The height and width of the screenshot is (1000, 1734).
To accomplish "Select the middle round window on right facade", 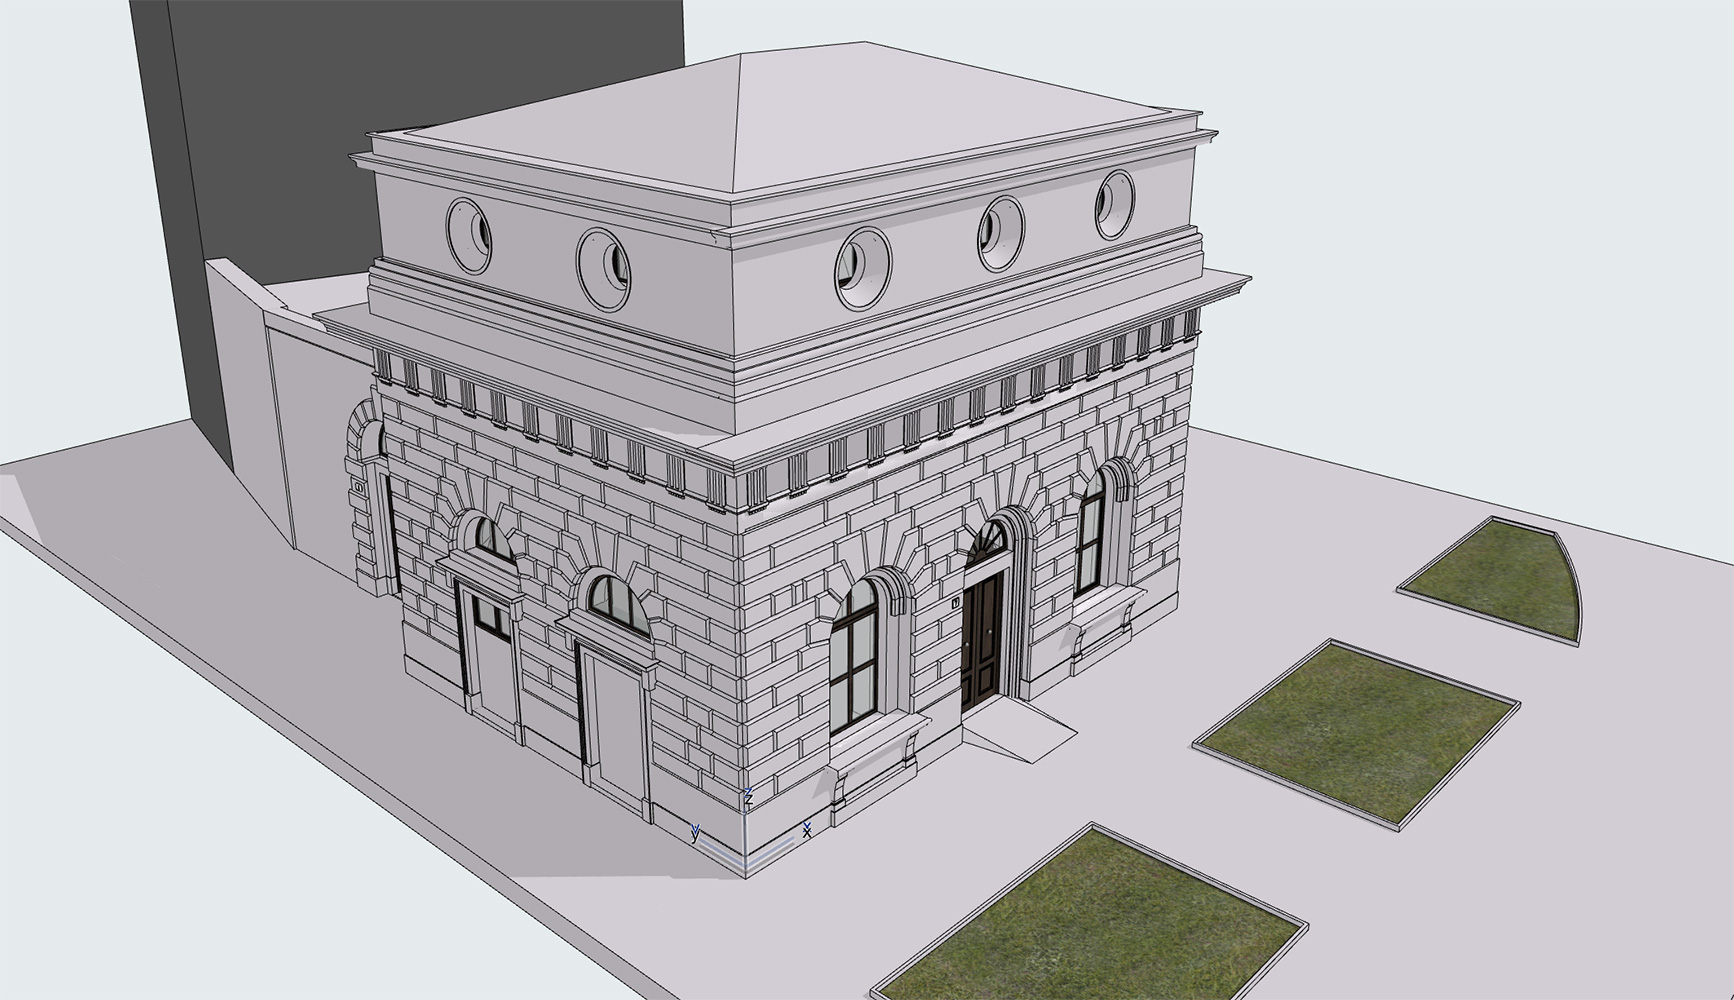I will tap(1000, 233).
